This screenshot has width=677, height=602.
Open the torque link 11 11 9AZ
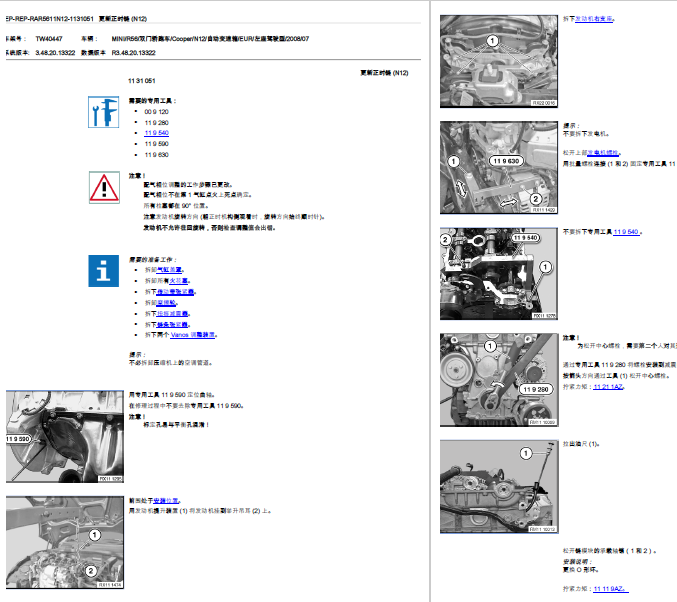pos(611,589)
